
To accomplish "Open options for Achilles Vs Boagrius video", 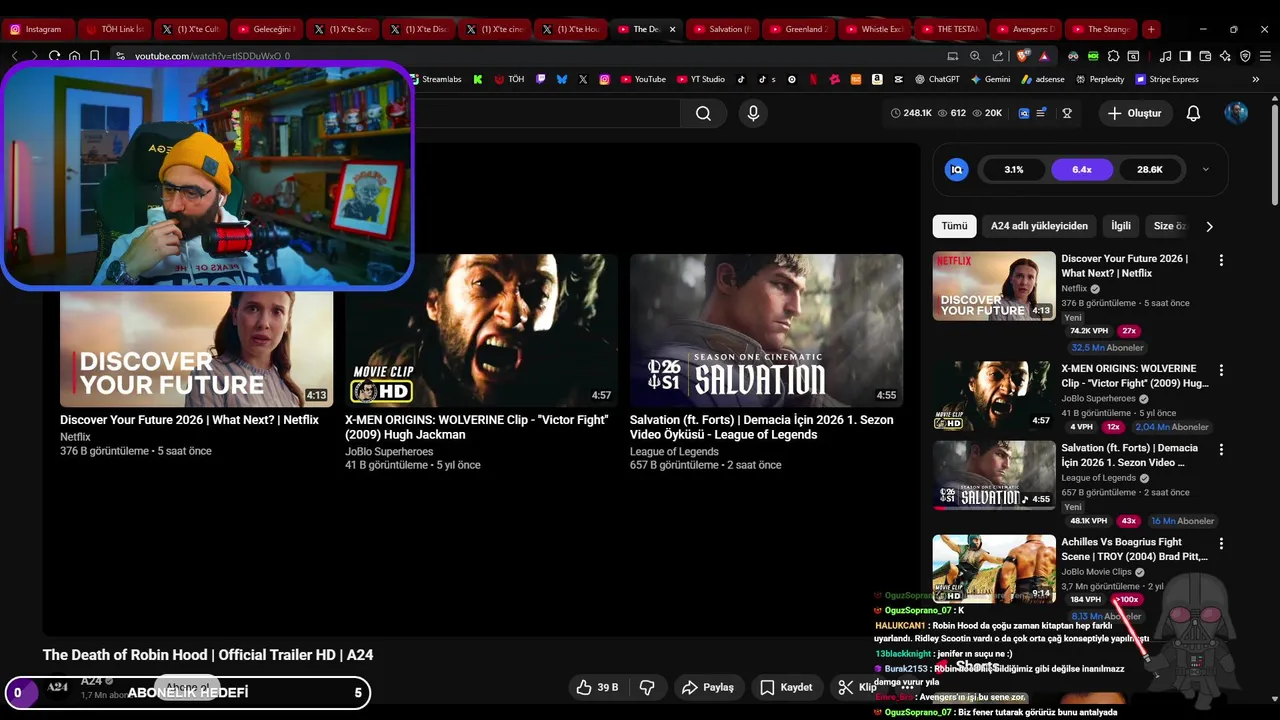I will pos(1220,544).
